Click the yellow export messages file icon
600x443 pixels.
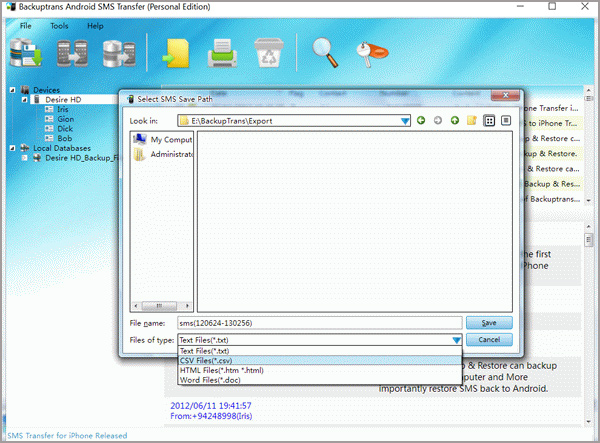pyautogui.click(x=176, y=53)
